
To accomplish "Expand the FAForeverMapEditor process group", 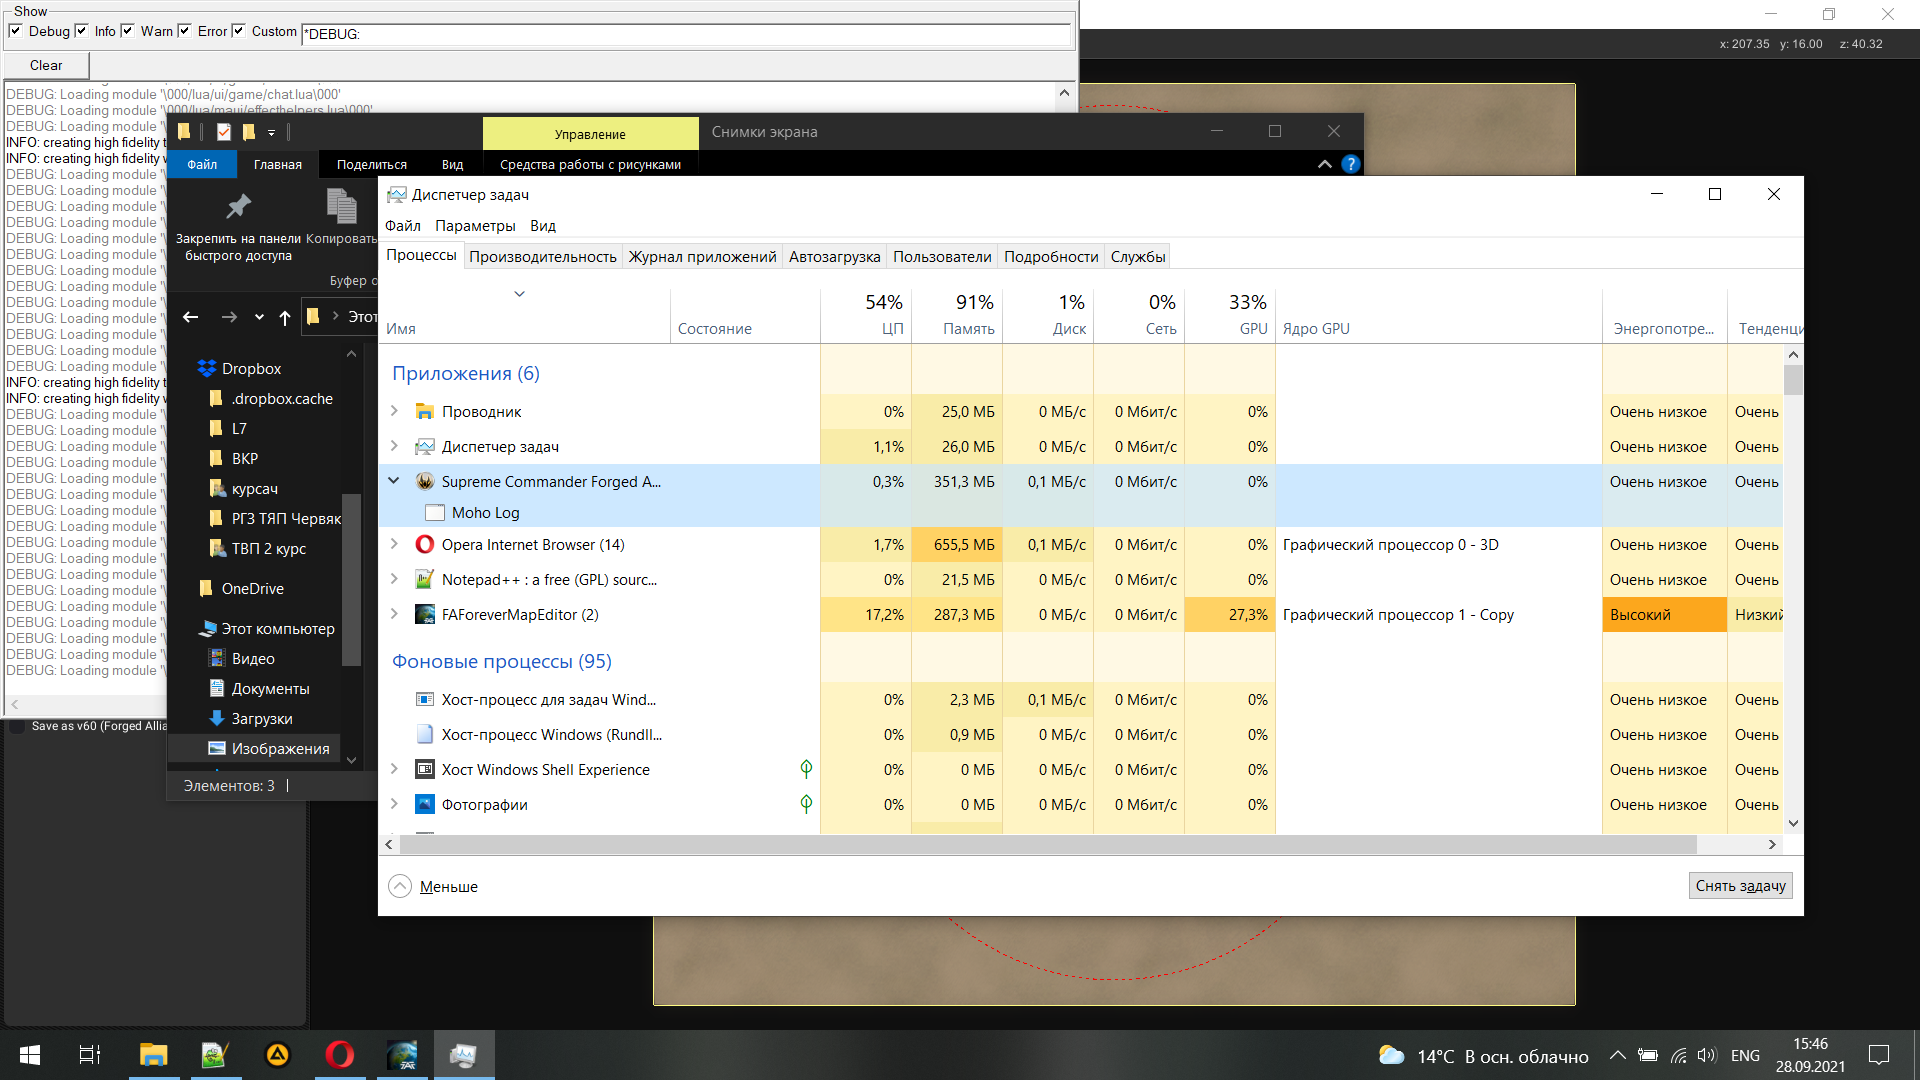I will [x=394, y=614].
